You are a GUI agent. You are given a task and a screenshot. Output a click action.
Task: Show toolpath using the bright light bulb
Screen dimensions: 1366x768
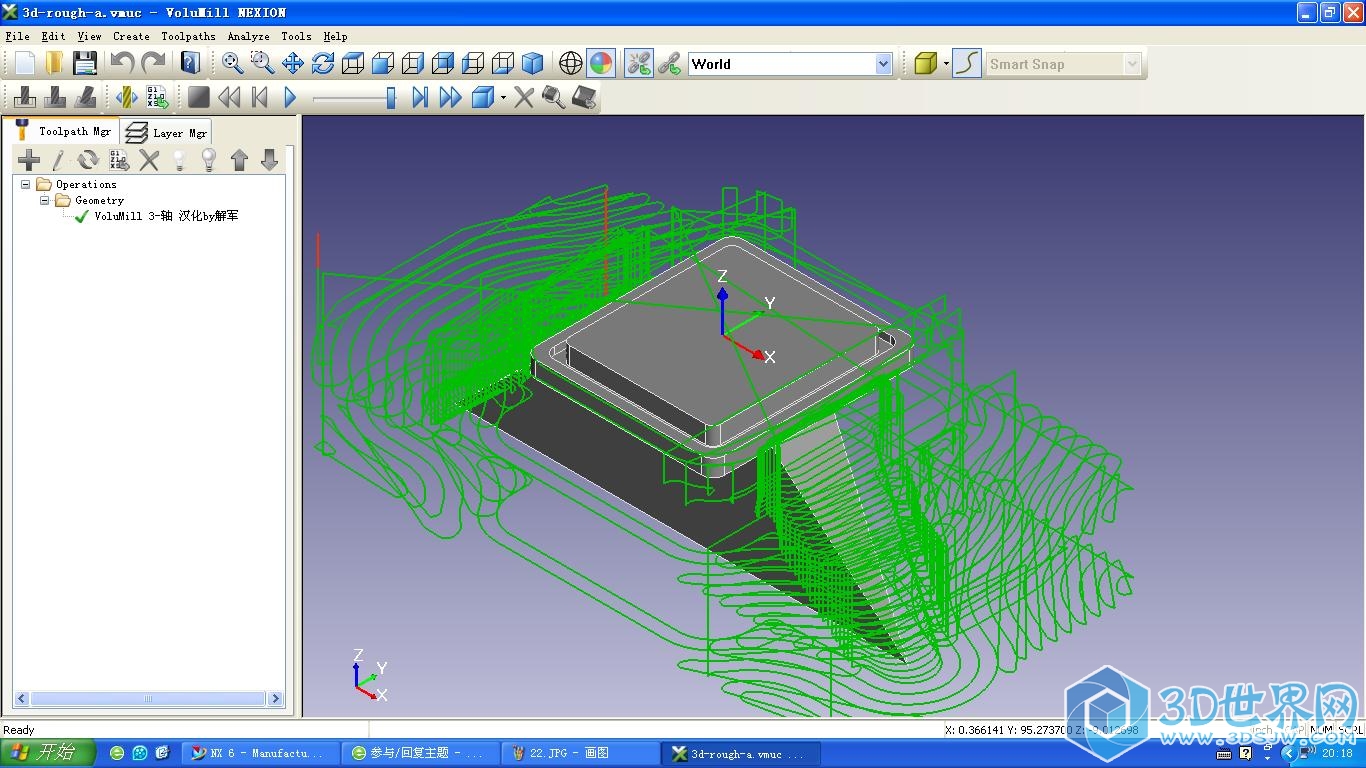[x=209, y=159]
